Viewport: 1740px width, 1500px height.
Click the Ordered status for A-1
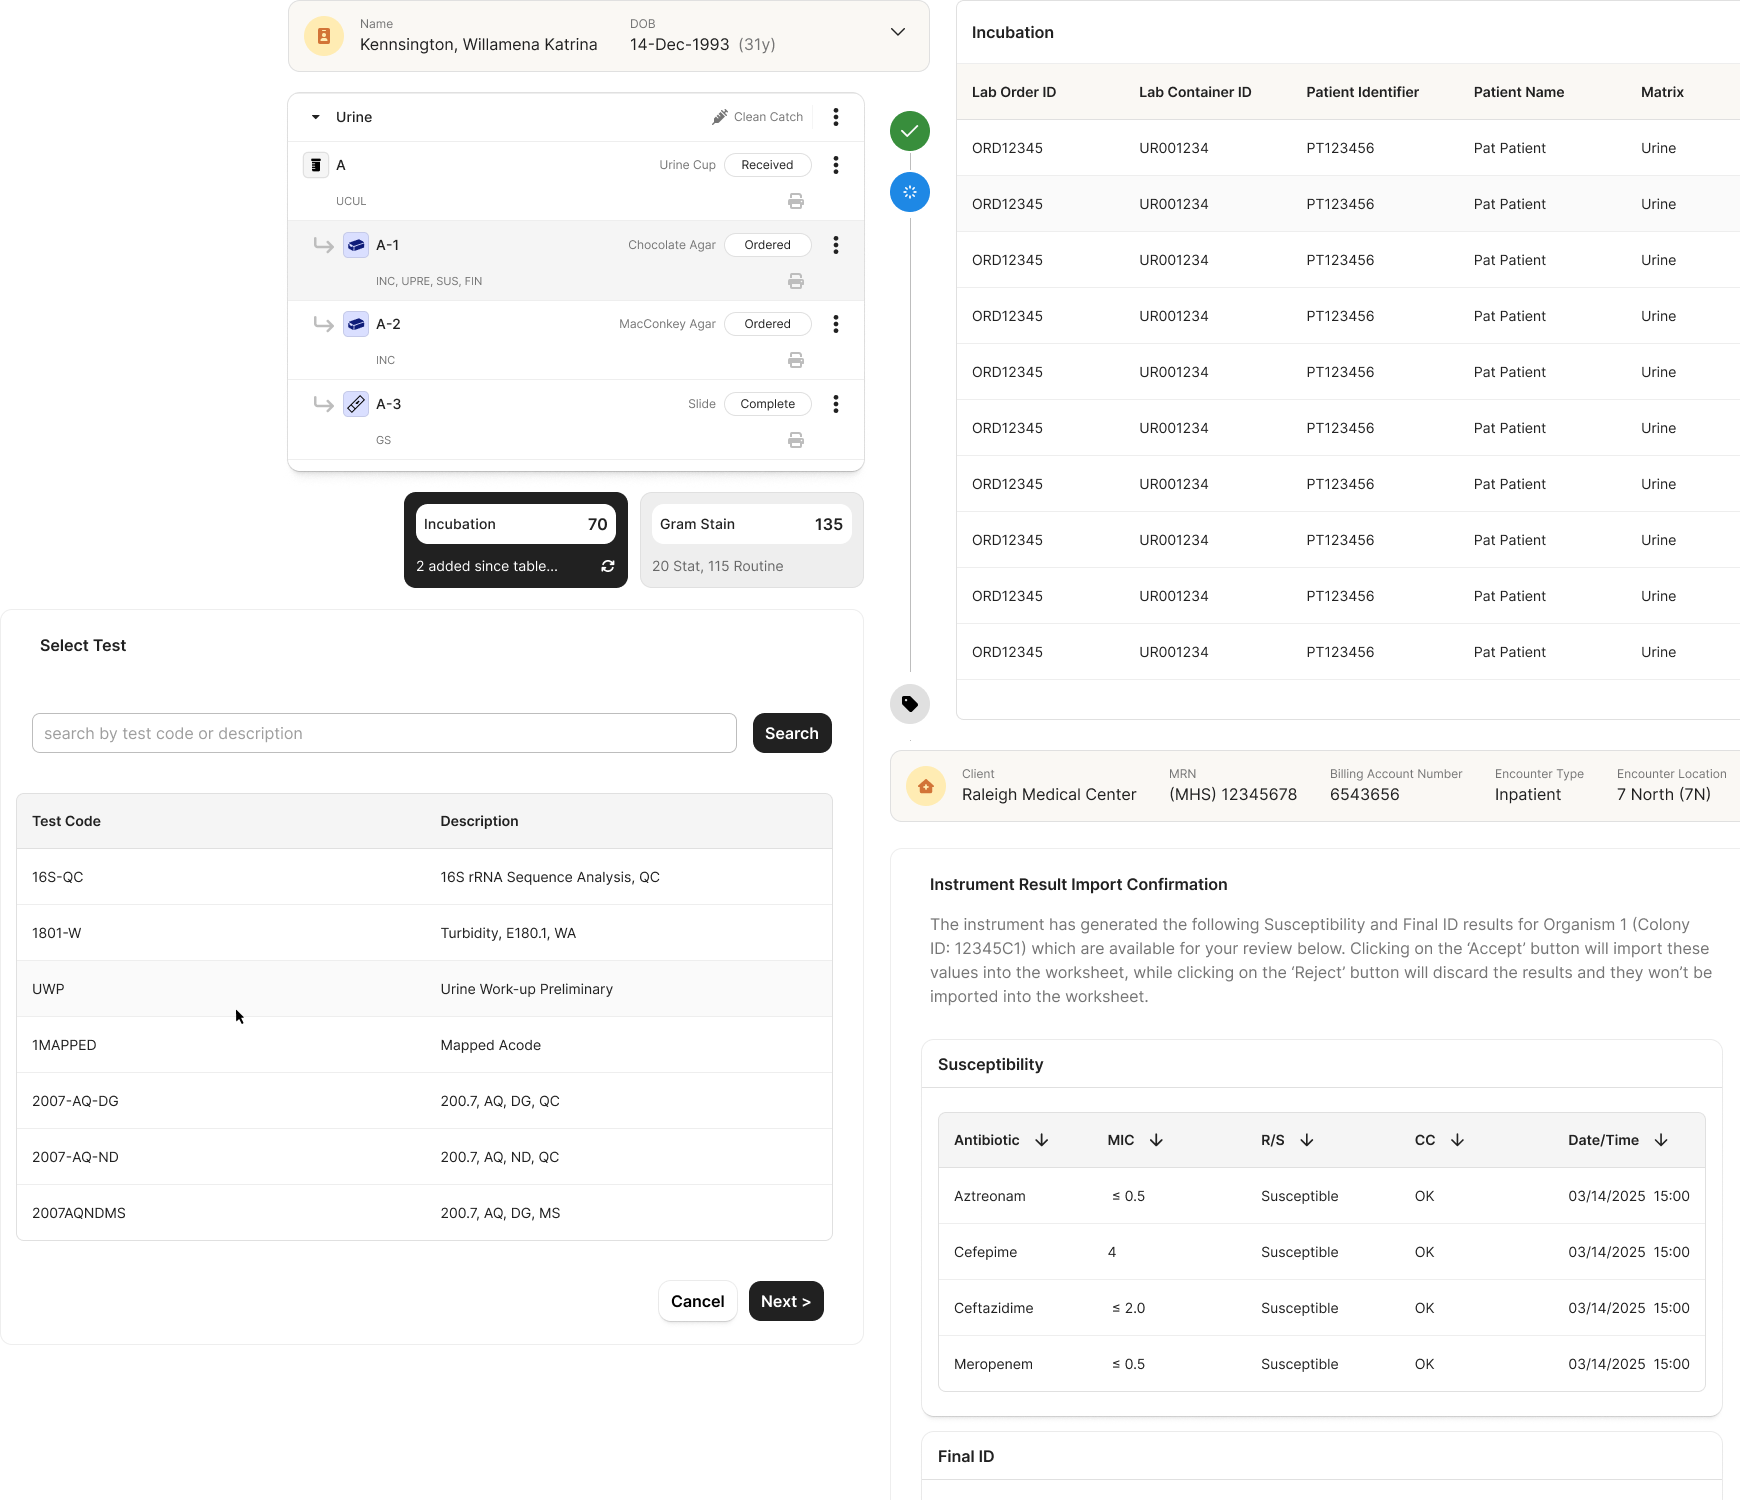[768, 245]
